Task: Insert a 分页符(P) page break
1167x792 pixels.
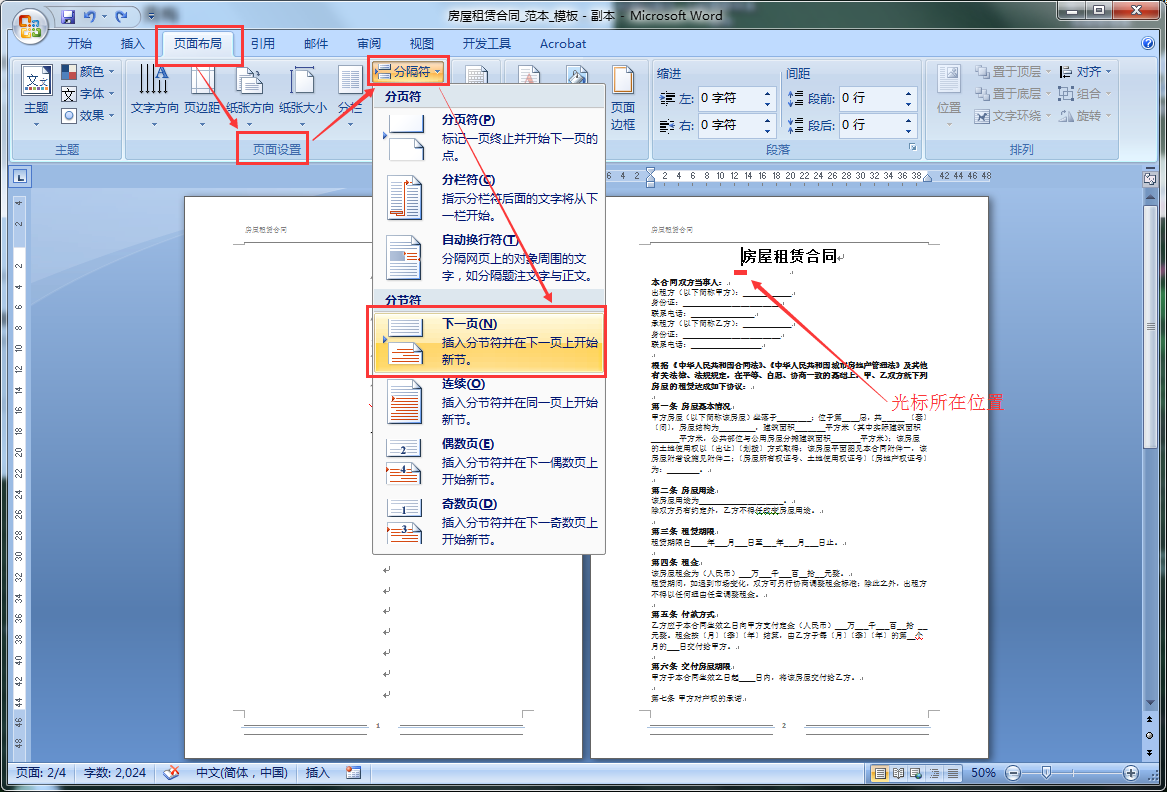Action: click(x=489, y=137)
